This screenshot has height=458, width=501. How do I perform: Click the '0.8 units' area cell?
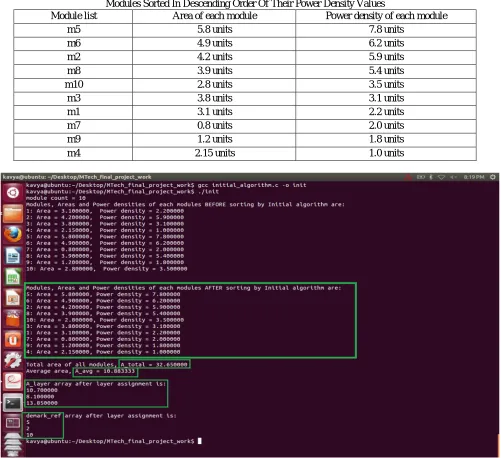click(x=215, y=125)
